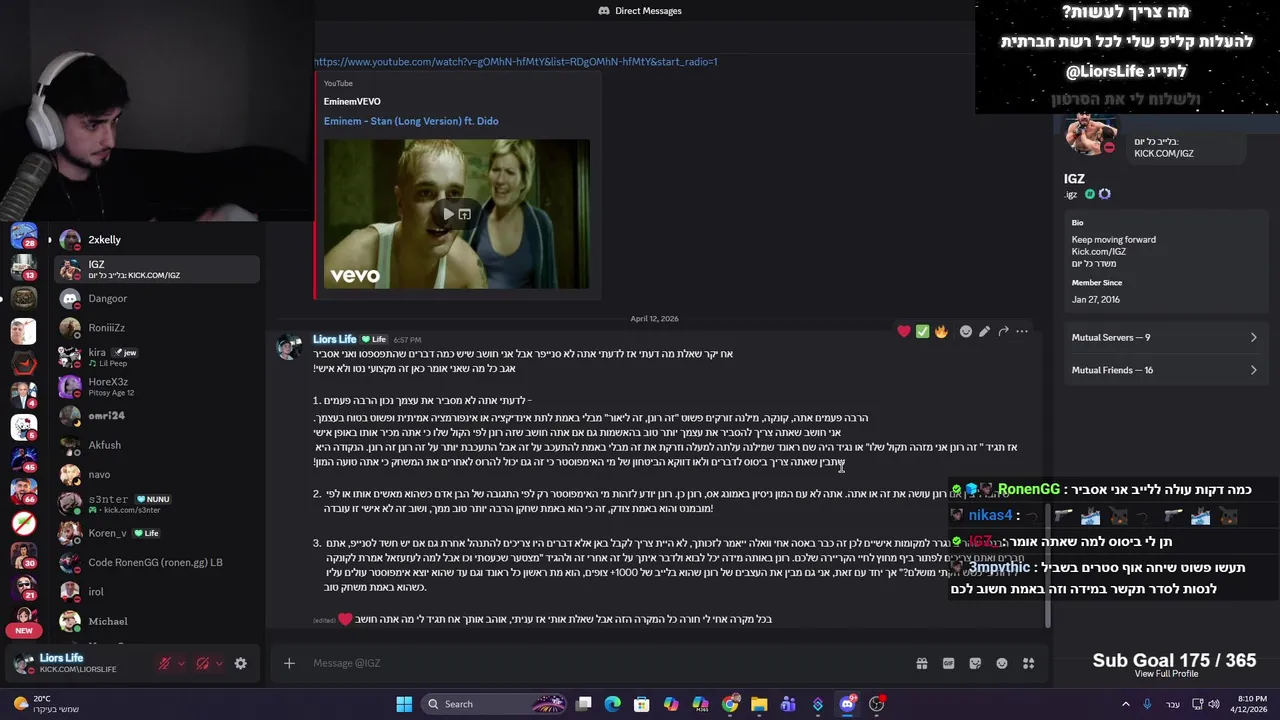Open Eminem - Stan (Long Version) title link
The image size is (1280, 720).
(411, 121)
